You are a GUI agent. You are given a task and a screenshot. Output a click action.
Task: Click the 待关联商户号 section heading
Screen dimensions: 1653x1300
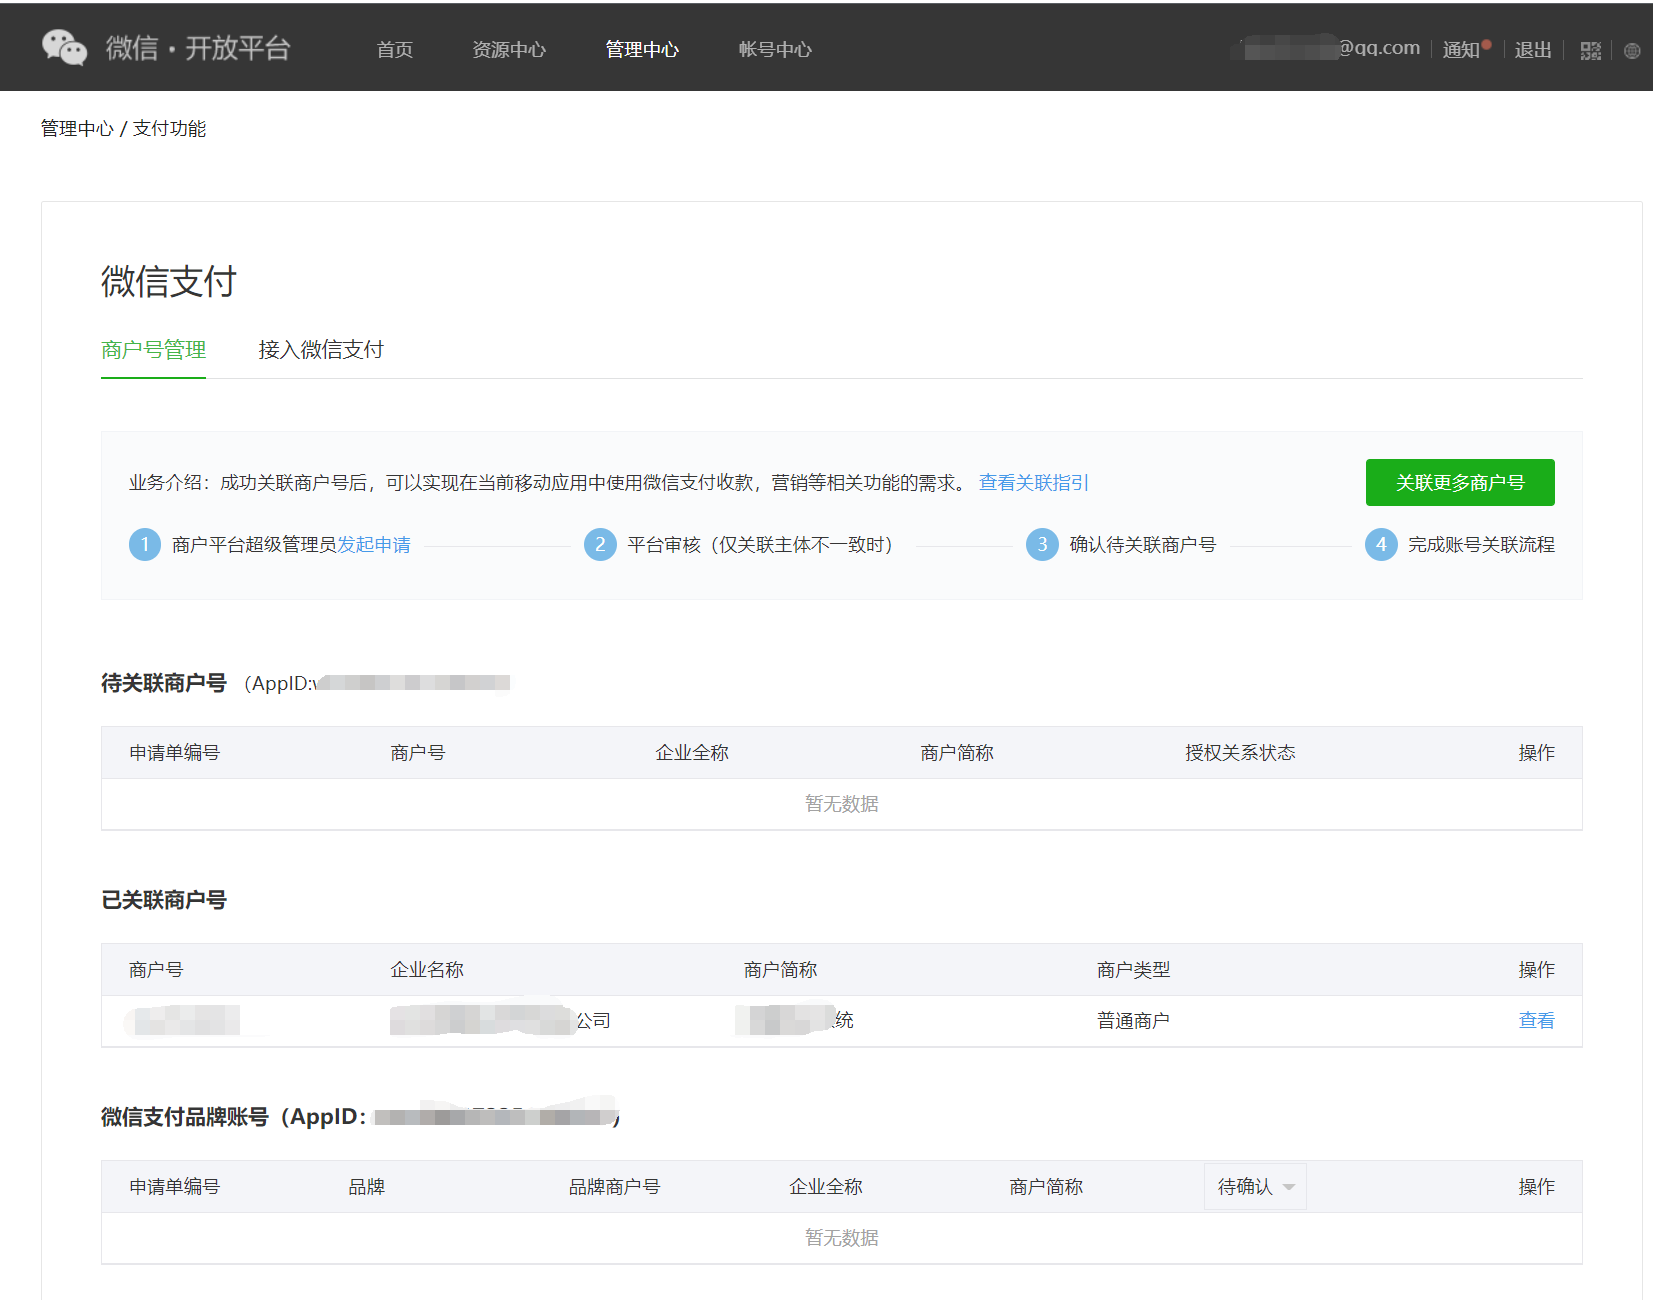click(164, 682)
